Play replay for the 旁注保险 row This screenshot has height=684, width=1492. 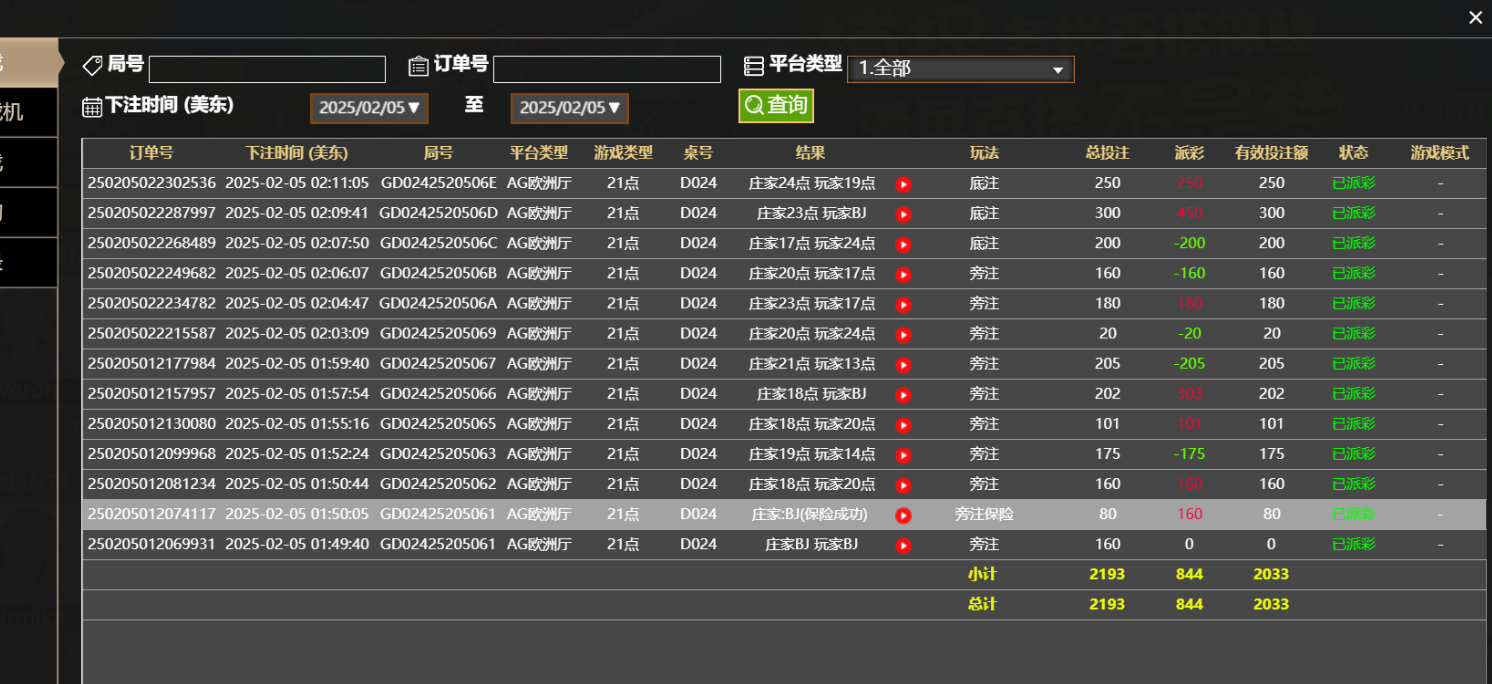pyautogui.click(x=903, y=515)
